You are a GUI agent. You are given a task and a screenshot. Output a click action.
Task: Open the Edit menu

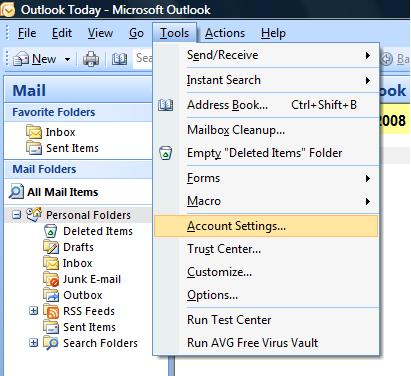62,33
